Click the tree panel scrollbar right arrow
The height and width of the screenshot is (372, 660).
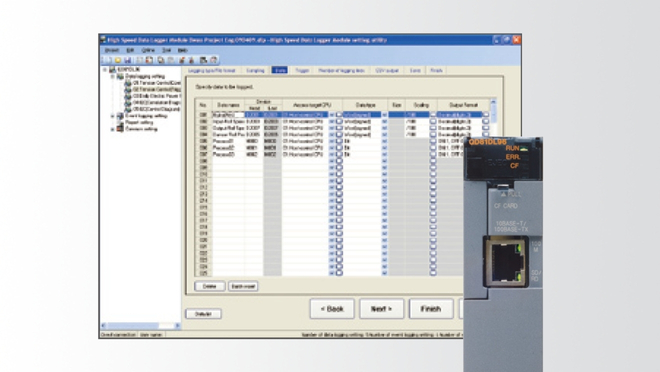(x=178, y=325)
